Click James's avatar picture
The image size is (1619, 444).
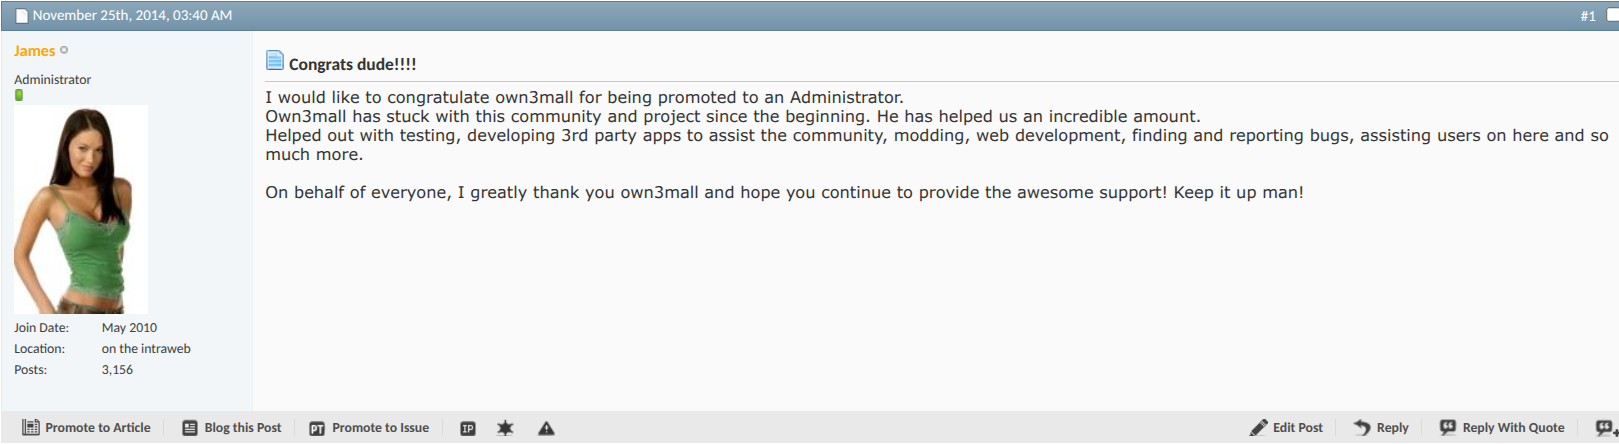point(80,210)
